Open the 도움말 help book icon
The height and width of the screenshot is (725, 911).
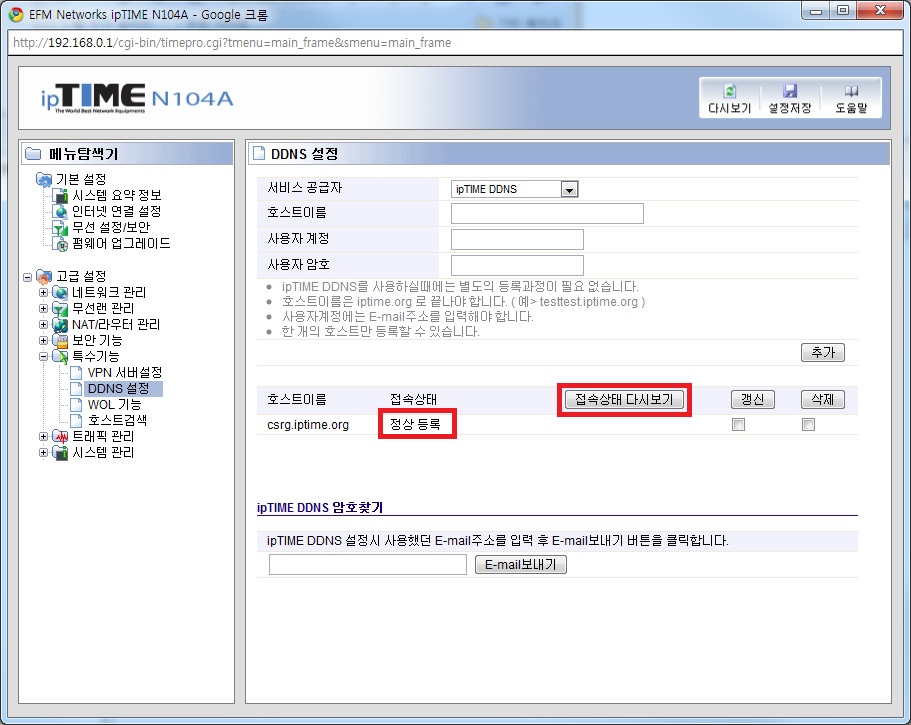[x=851, y=91]
